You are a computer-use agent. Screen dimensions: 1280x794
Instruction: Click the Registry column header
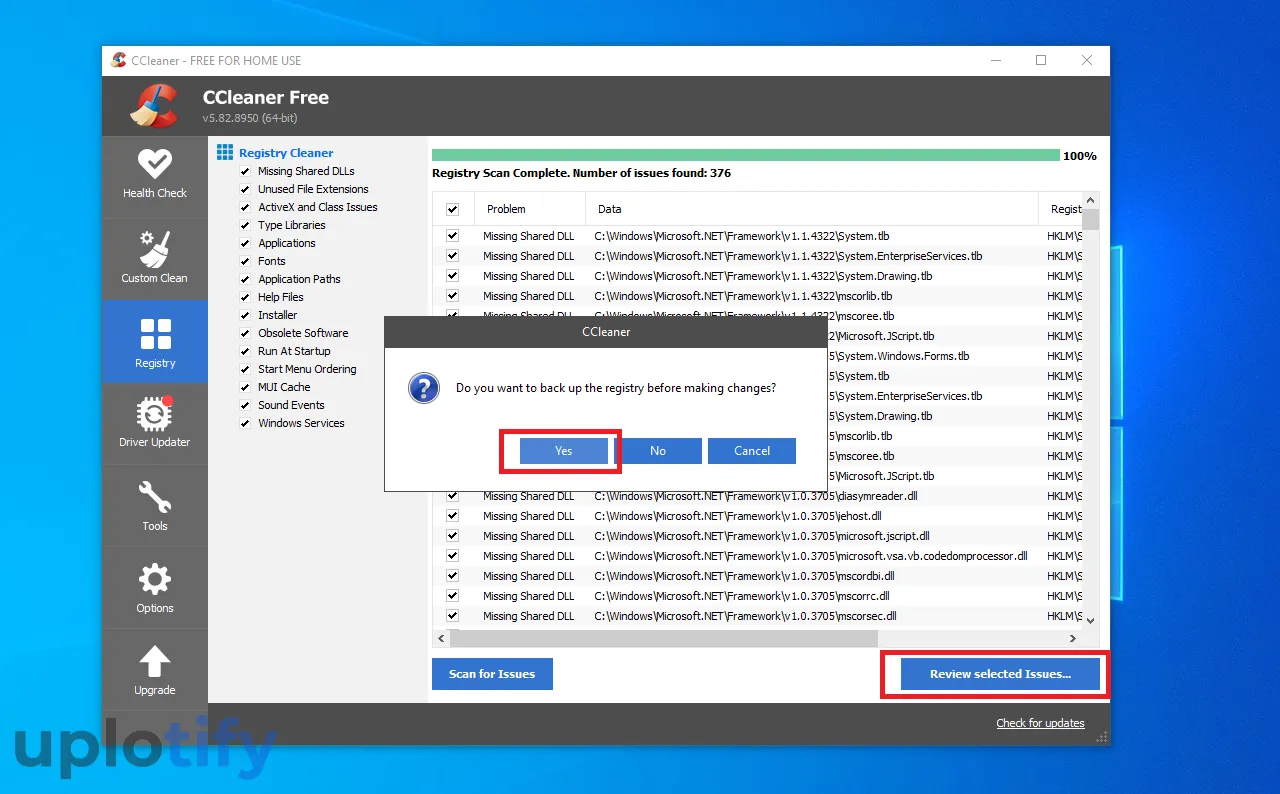click(x=1061, y=209)
